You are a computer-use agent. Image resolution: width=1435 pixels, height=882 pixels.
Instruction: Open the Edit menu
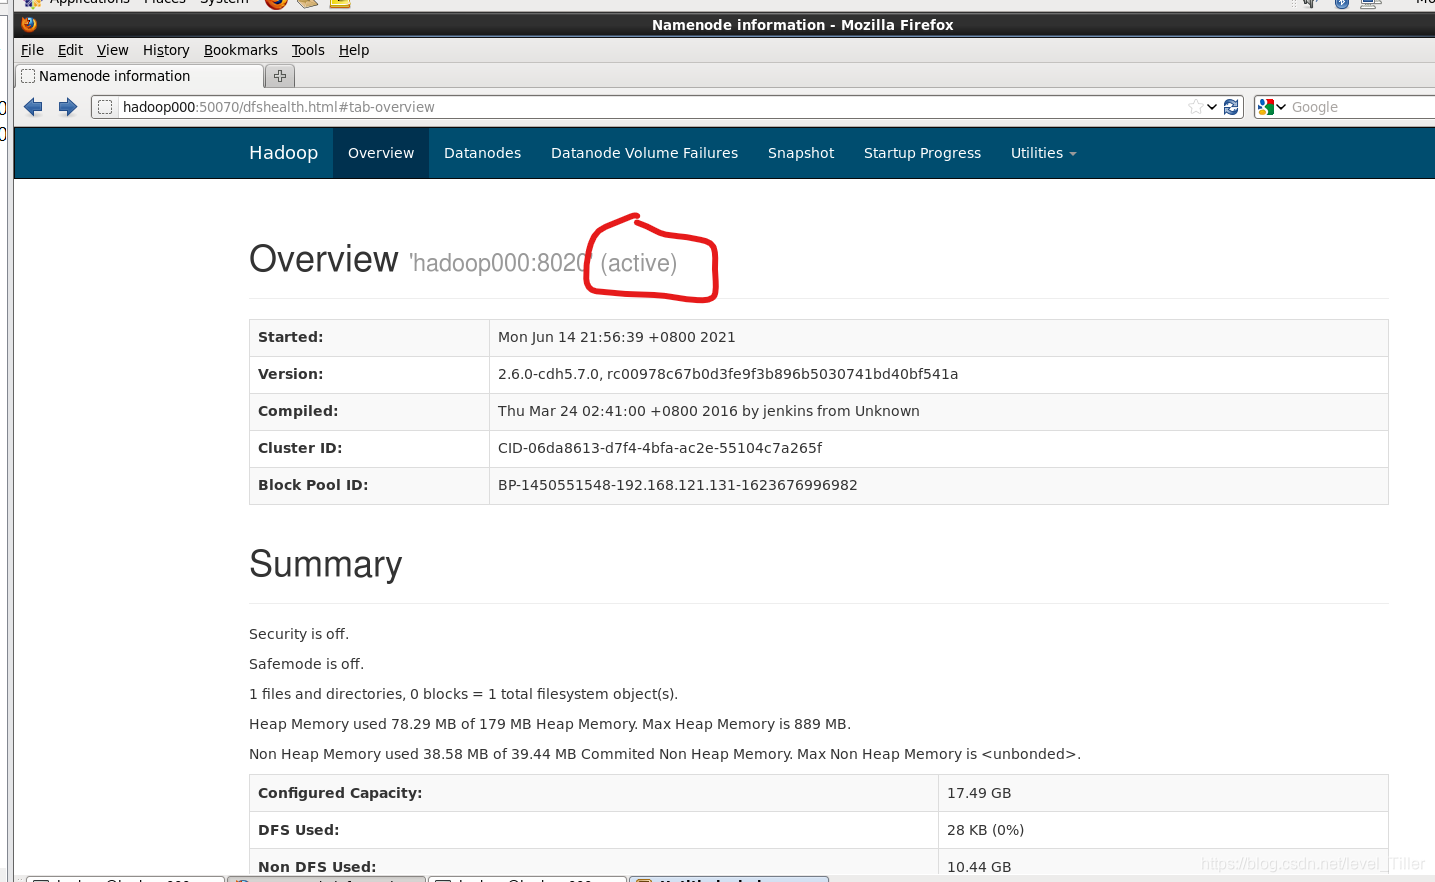click(x=70, y=50)
